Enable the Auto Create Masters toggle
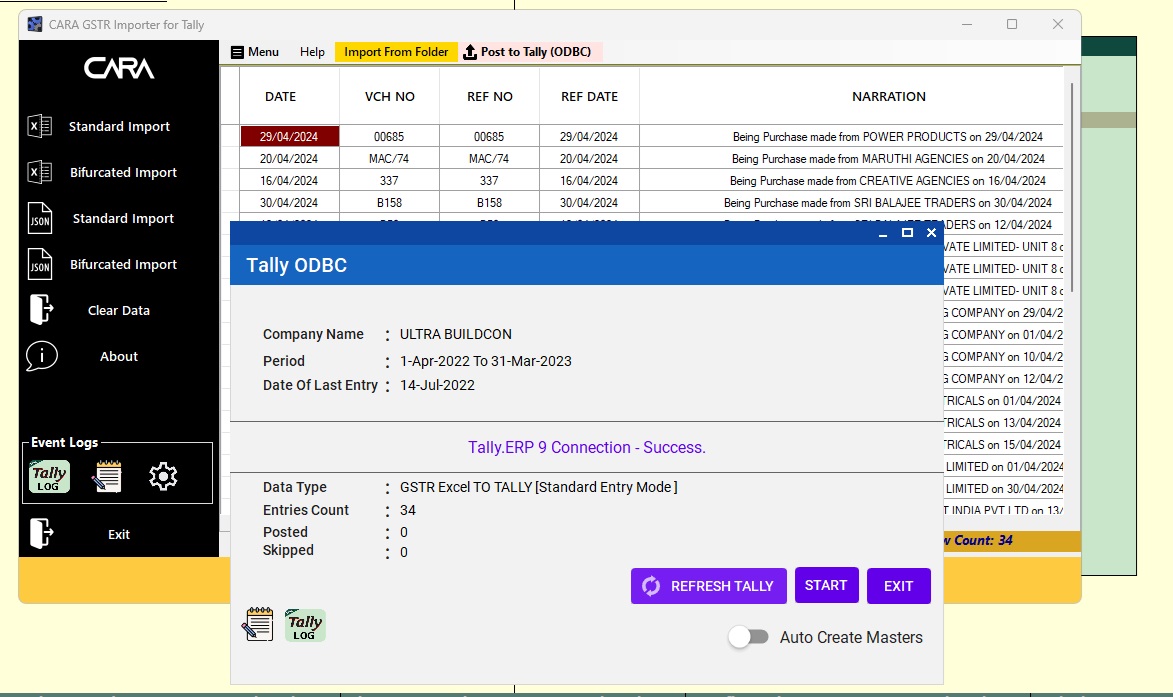Image resolution: width=1173 pixels, height=697 pixels. 748,637
